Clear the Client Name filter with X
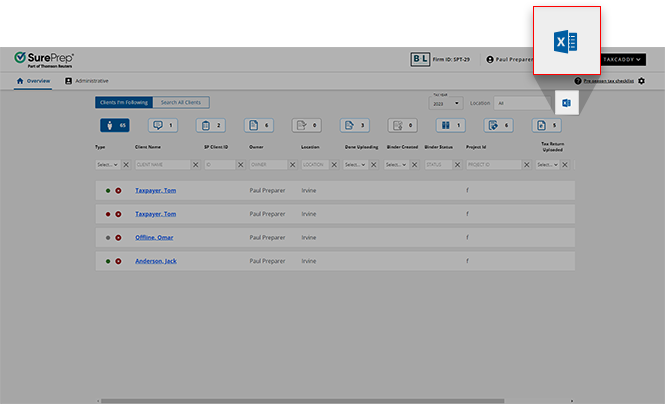This screenshot has width=665, height=404. [197, 164]
